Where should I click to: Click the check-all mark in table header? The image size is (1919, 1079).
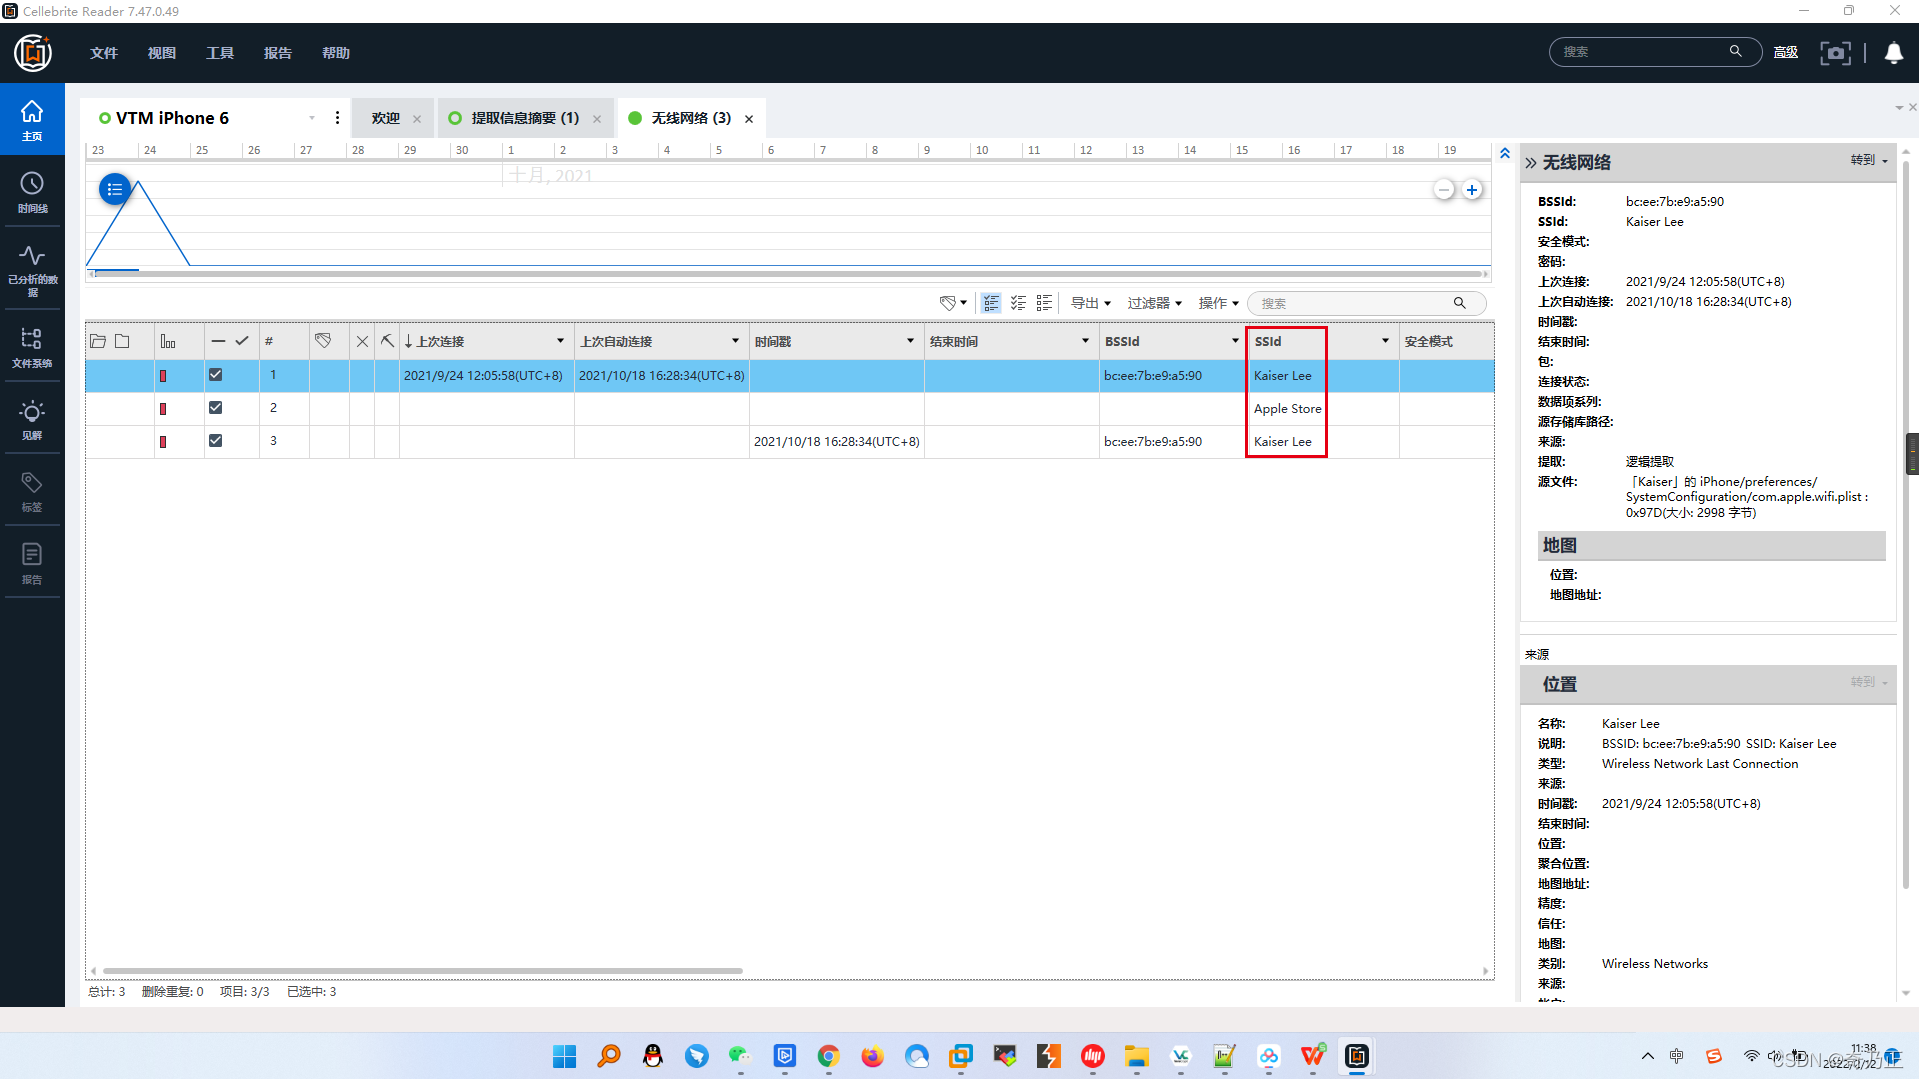click(x=242, y=341)
